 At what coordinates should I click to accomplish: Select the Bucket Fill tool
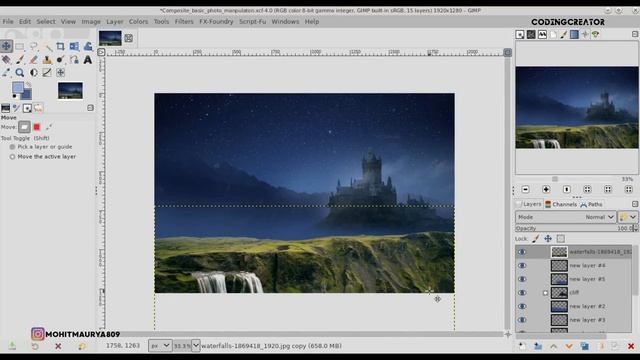[x=6, y=60]
